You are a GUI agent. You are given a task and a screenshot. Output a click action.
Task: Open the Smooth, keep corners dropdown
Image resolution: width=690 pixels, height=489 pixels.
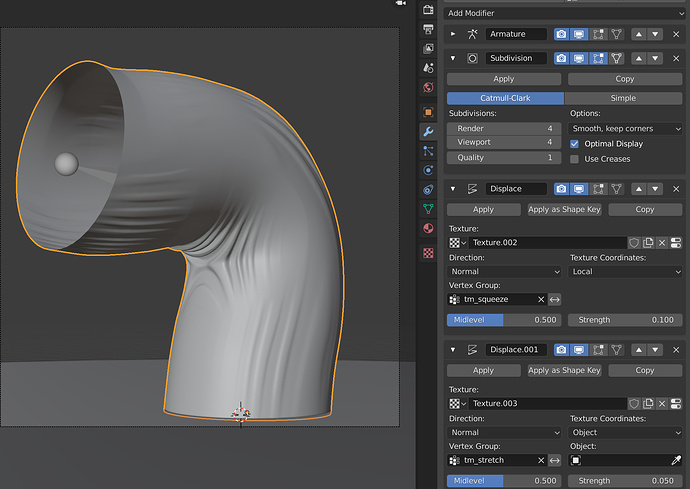pos(625,129)
